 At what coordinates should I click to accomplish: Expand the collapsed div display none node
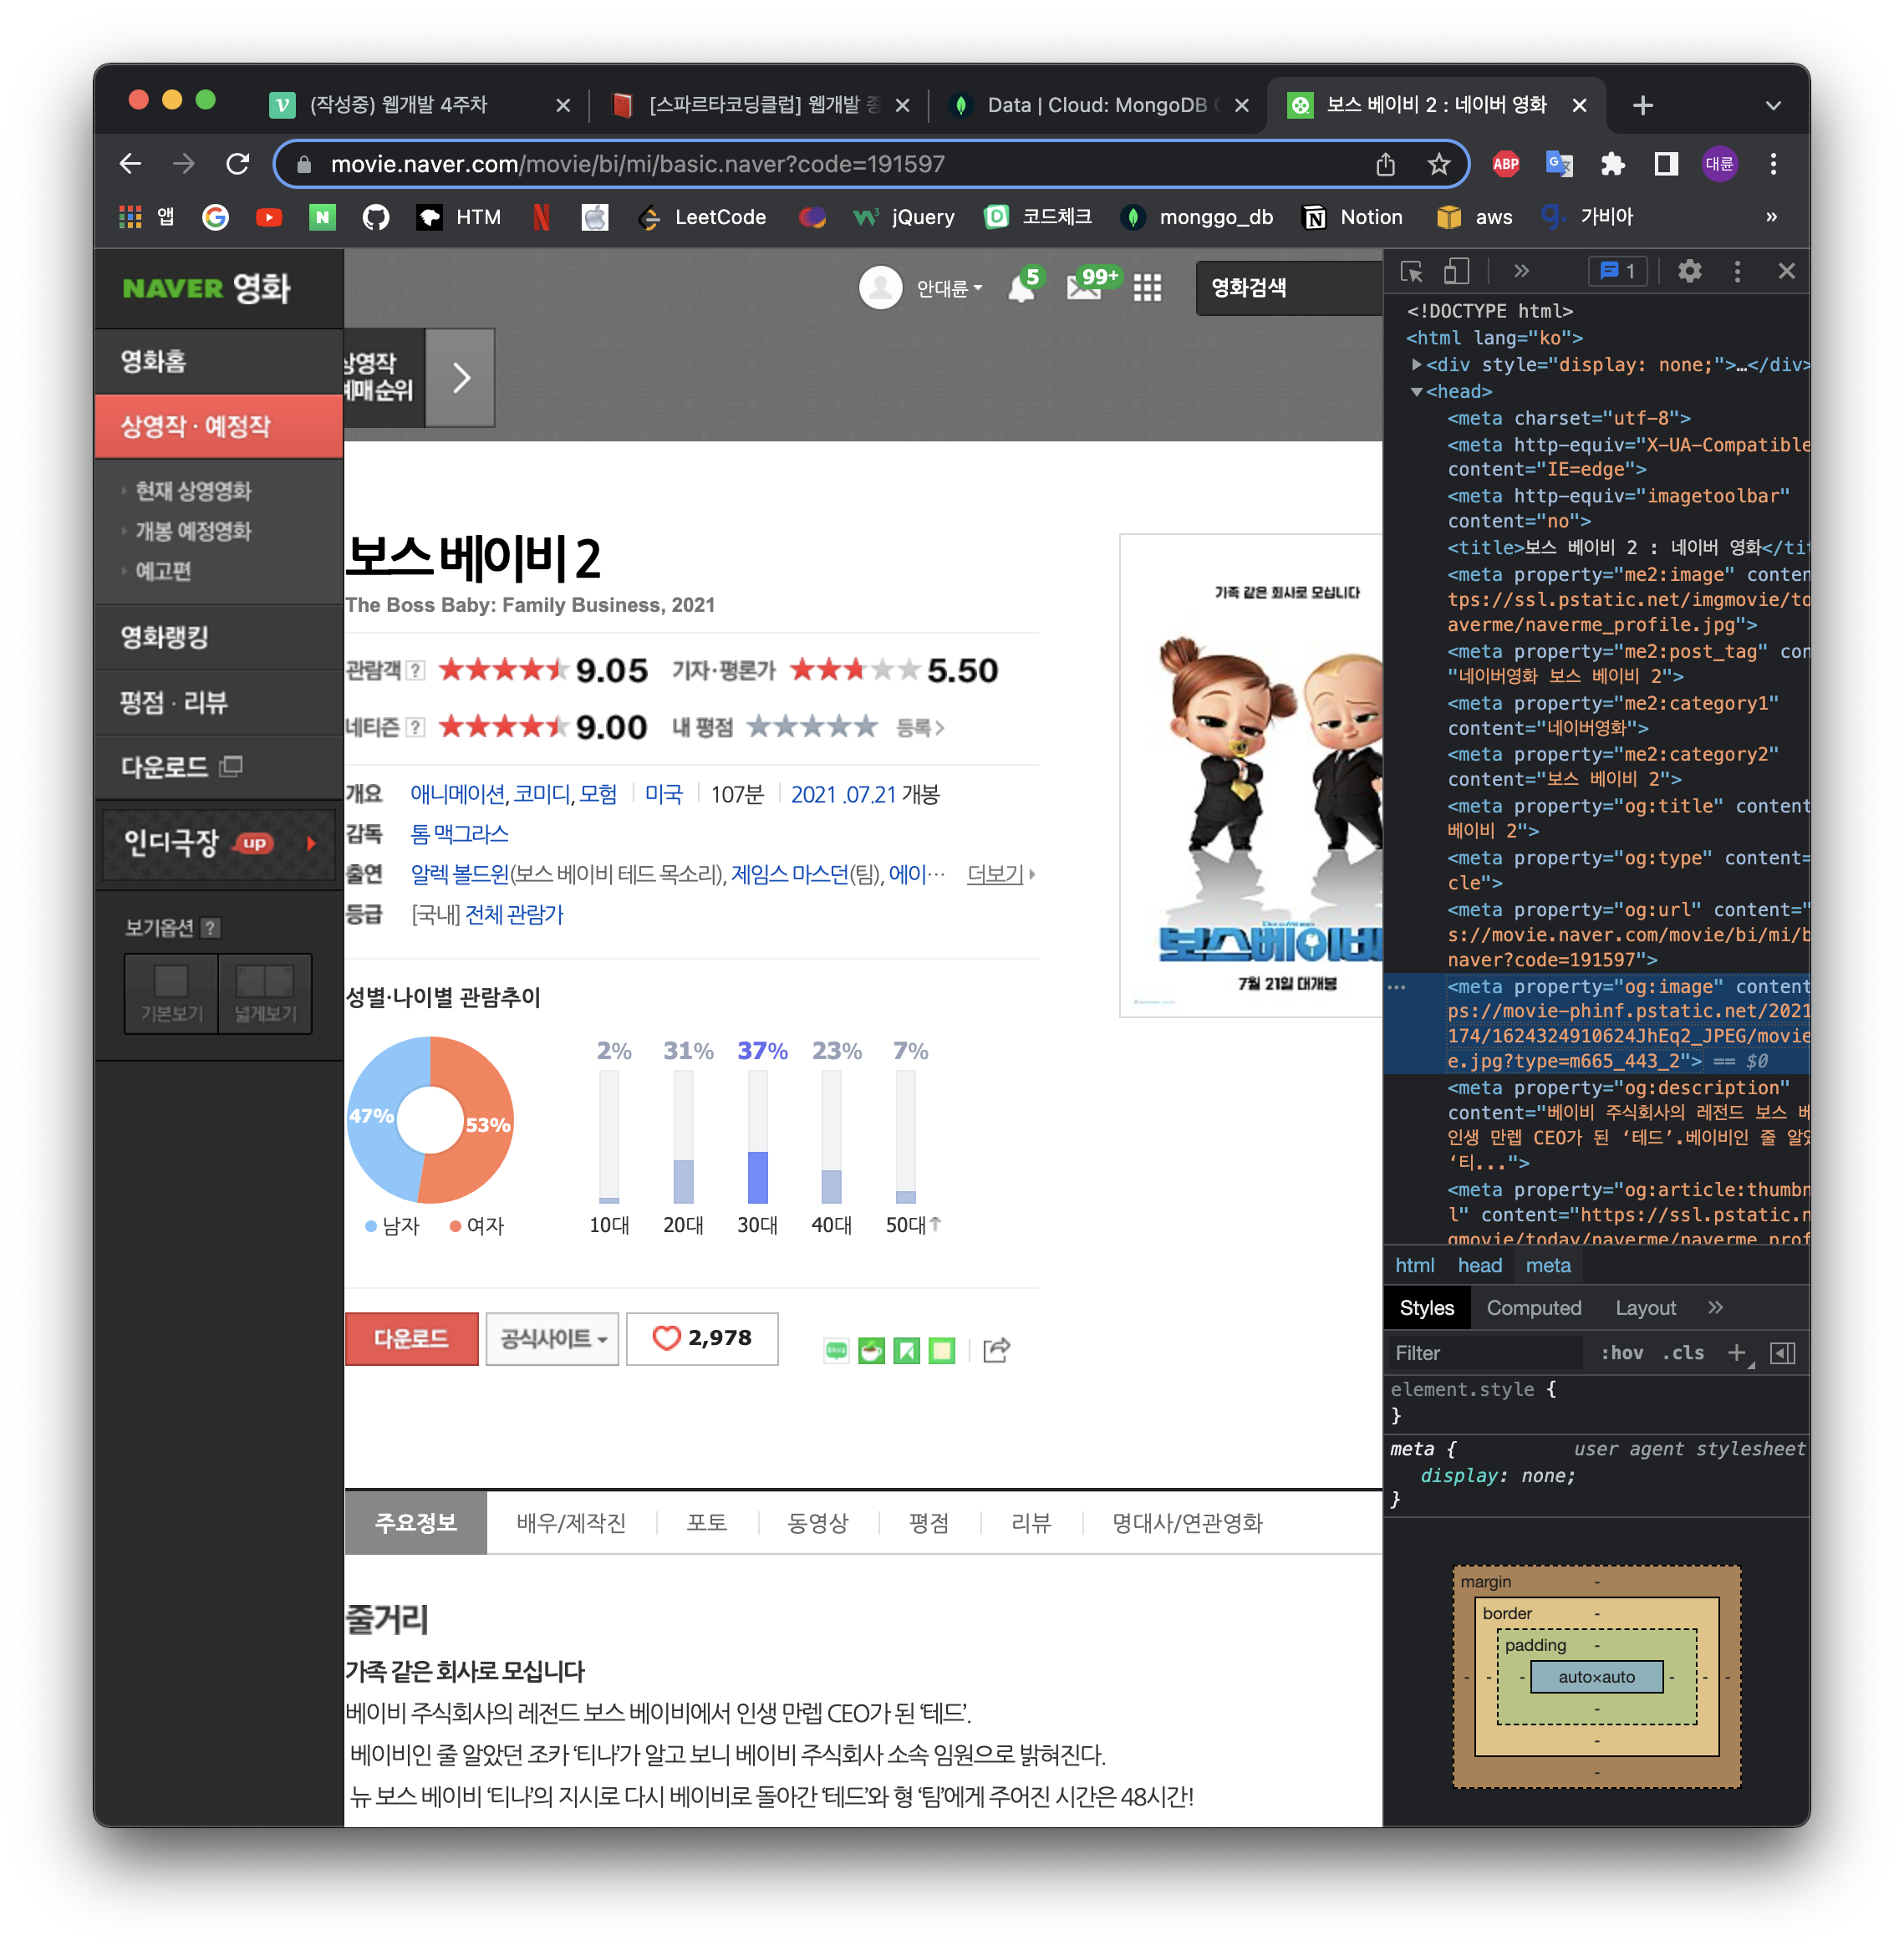point(1416,365)
